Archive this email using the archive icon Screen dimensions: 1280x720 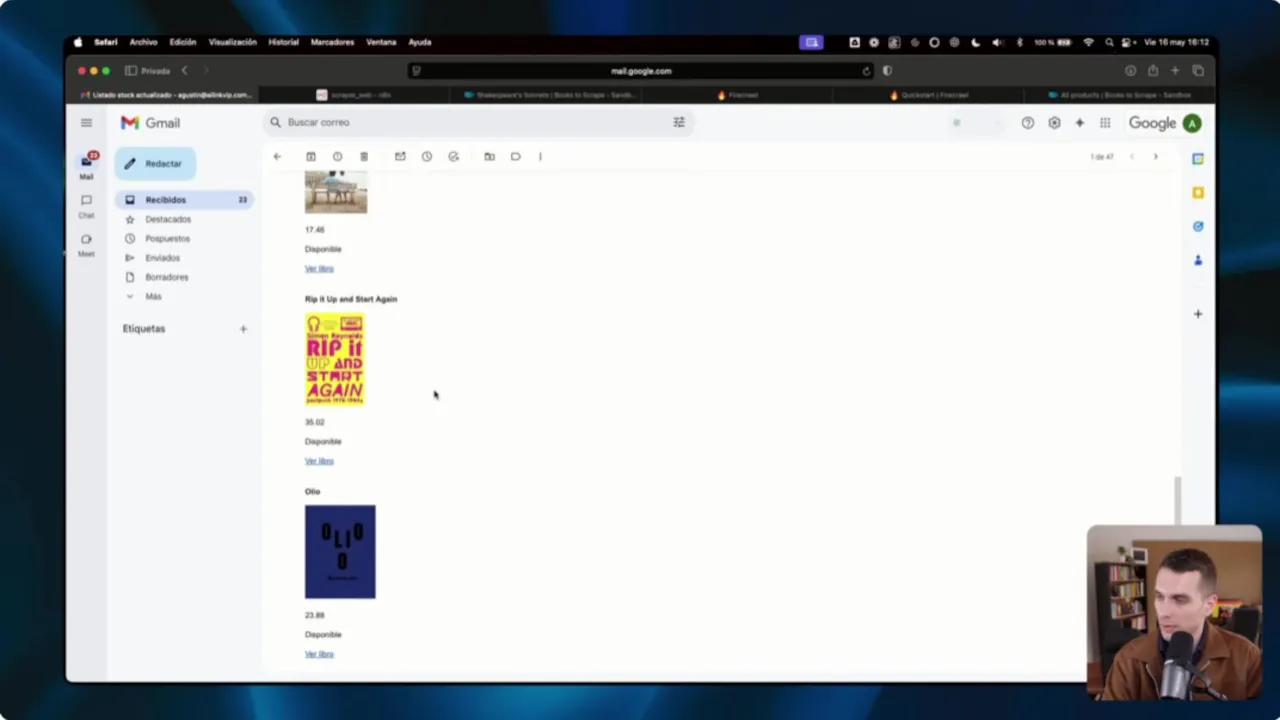(311, 157)
